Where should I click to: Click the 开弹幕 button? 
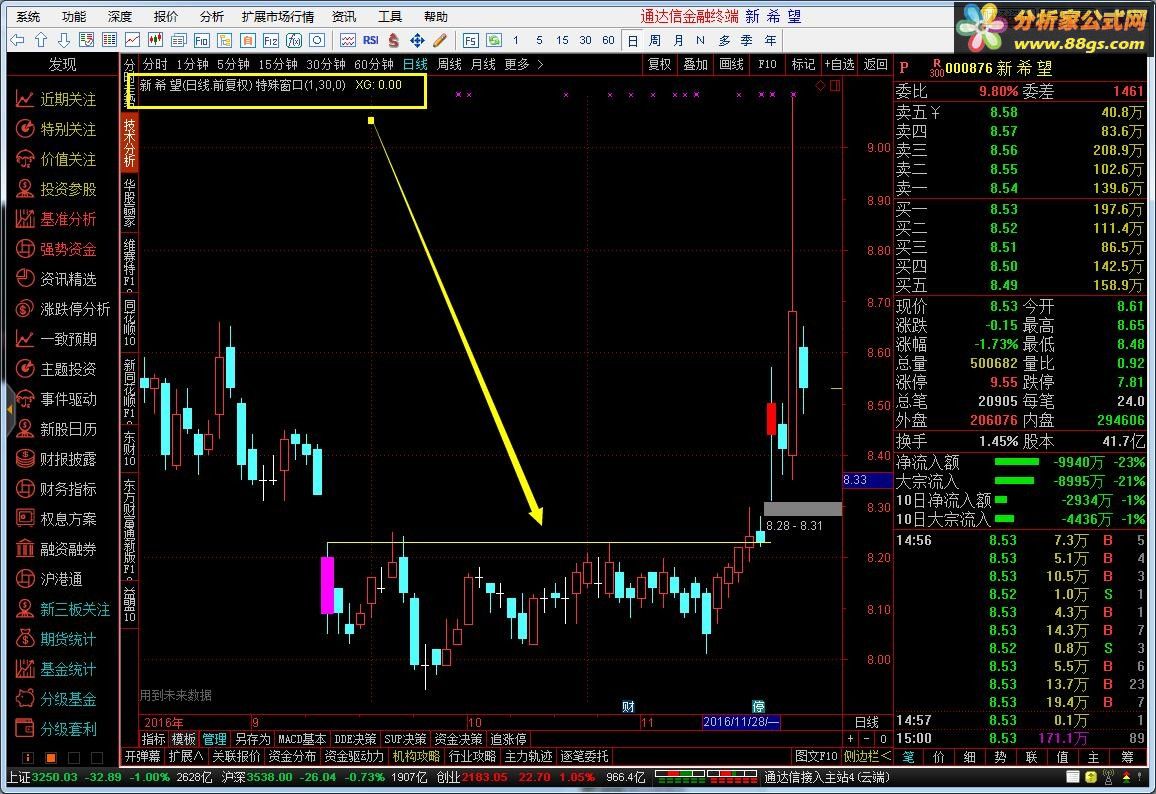tap(143, 756)
